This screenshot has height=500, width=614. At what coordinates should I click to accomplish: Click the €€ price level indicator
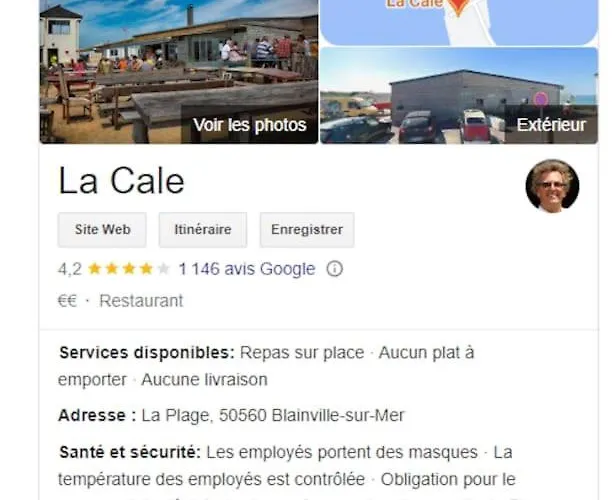[x=67, y=301]
